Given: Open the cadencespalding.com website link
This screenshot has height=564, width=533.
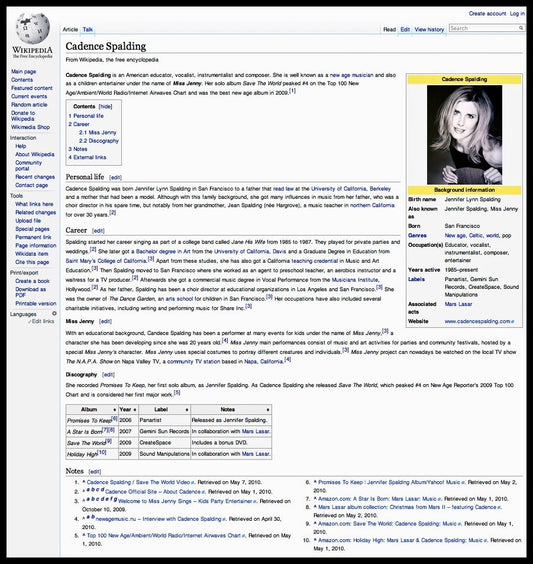Looking at the screenshot, I should 479,321.
